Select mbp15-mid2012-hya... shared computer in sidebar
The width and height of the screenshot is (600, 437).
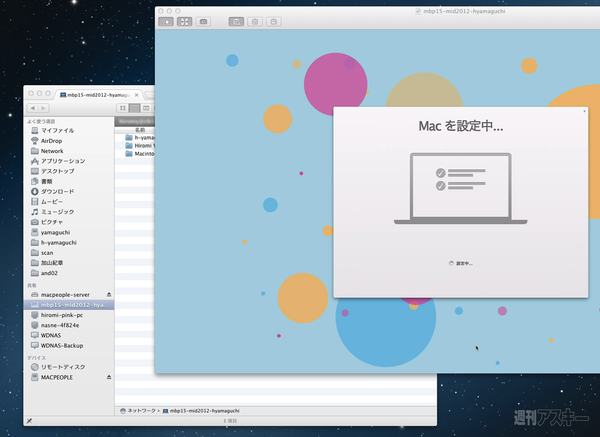[69, 305]
